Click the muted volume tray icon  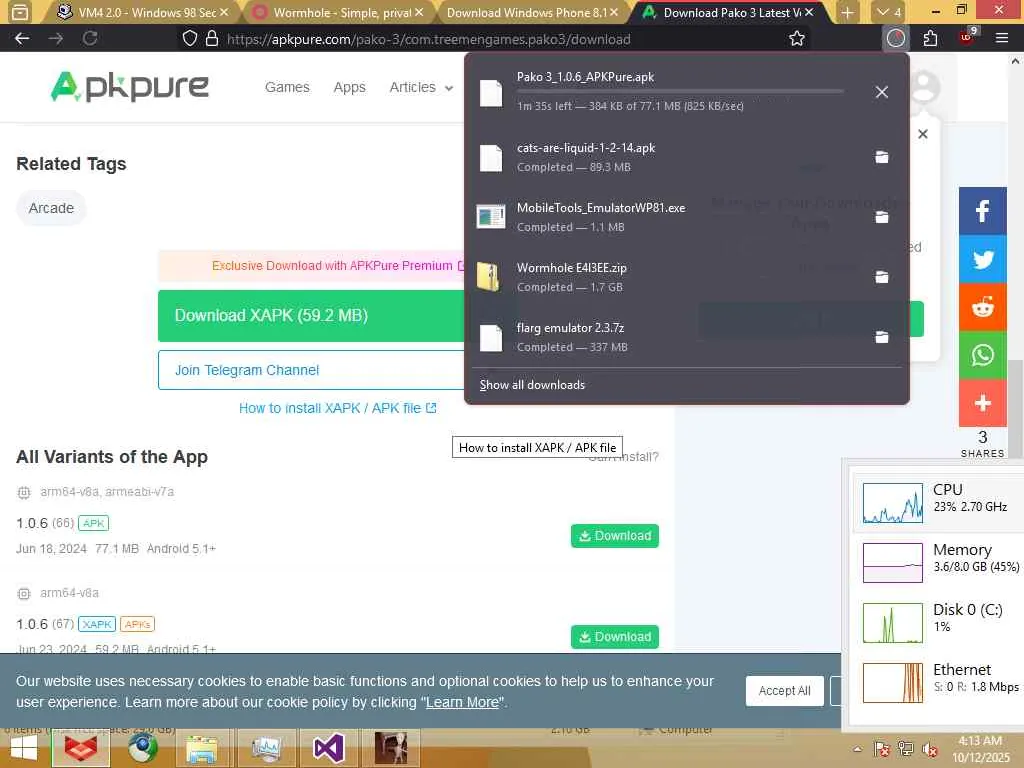click(x=929, y=749)
